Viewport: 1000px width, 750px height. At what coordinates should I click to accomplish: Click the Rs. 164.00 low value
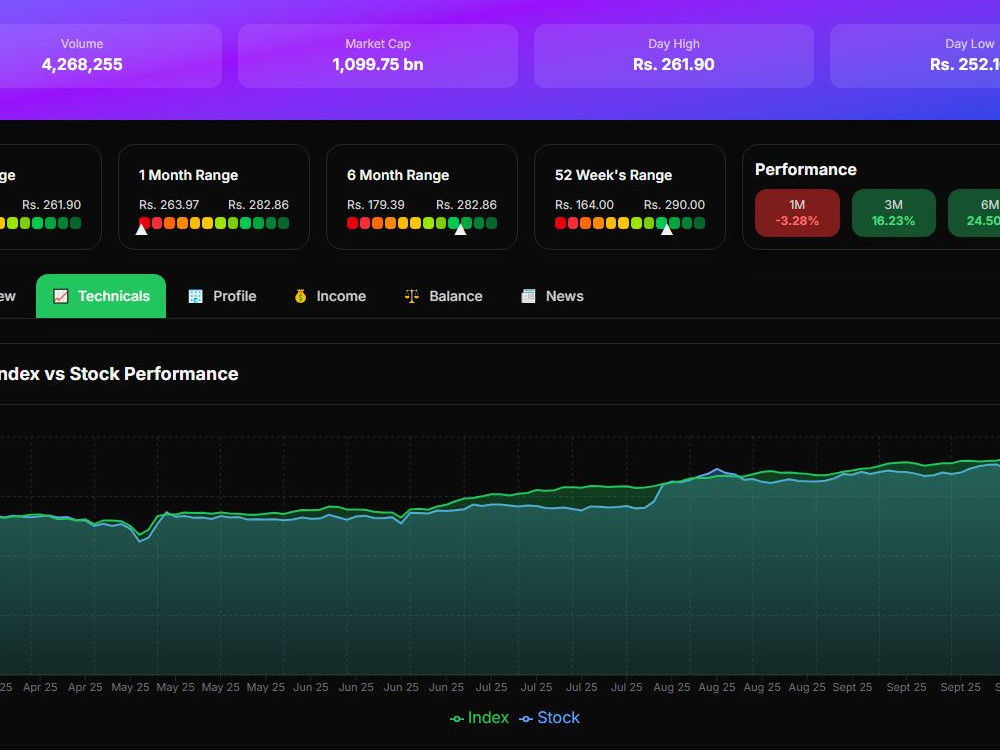584,205
